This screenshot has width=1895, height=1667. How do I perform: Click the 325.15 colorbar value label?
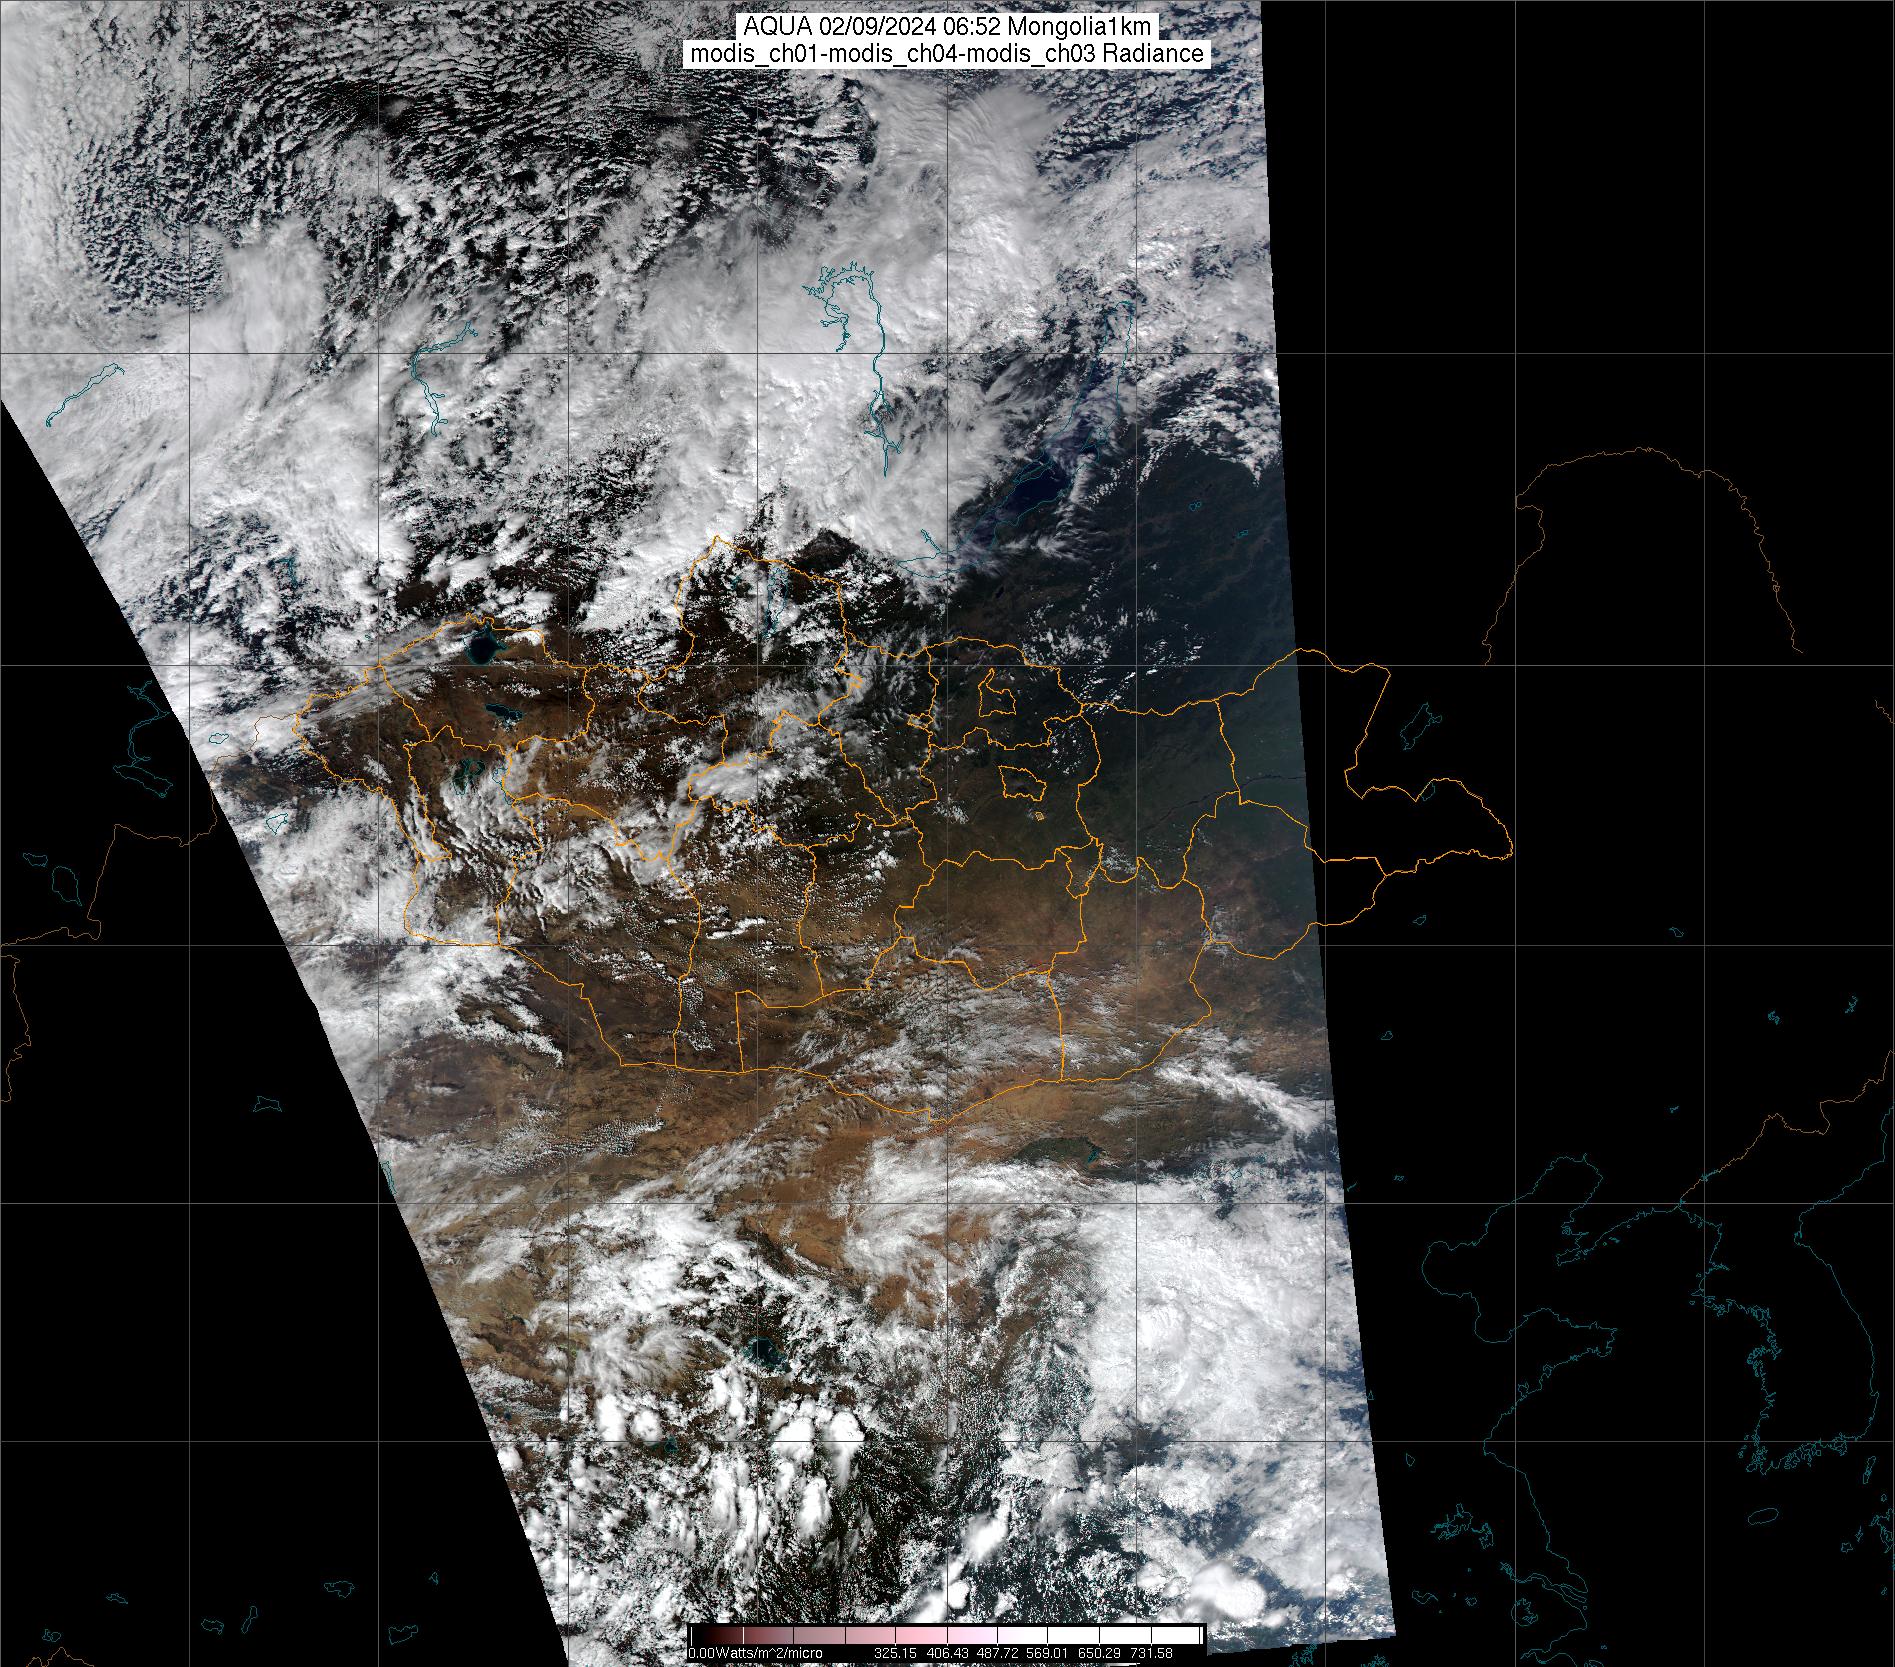click(x=895, y=1653)
